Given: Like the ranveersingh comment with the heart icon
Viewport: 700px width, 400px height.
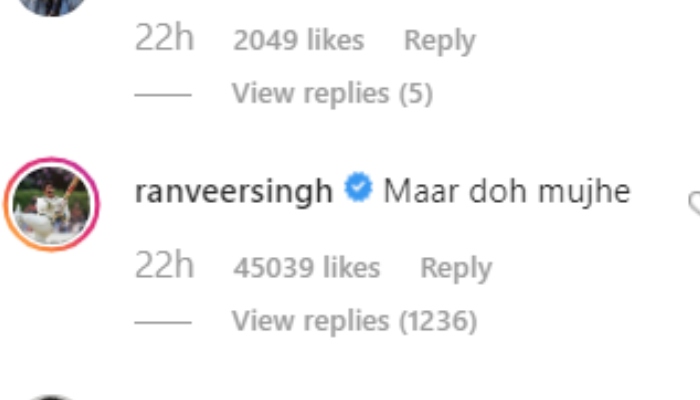Looking at the screenshot, I should coord(694,203).
